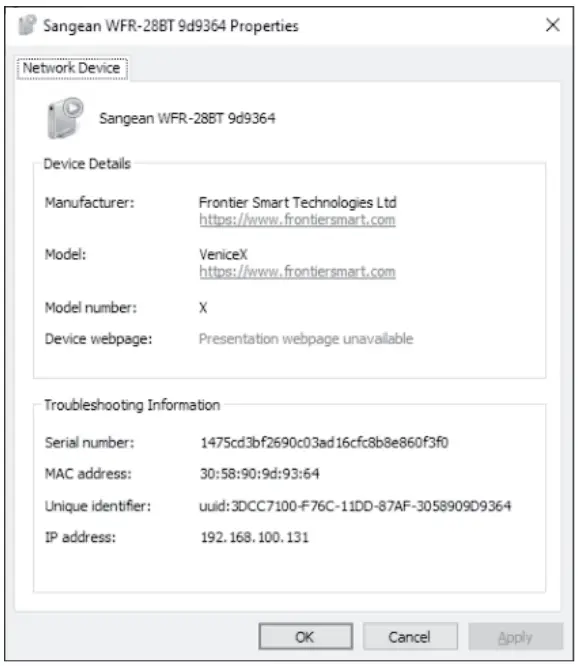Open the model VeniceX frontiersmart.com link

pos(297,272)
